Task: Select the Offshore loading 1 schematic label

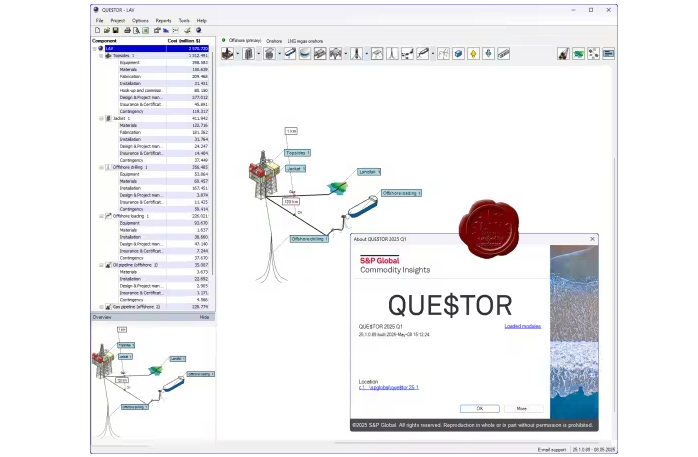Action: click(x=401, y=193)
